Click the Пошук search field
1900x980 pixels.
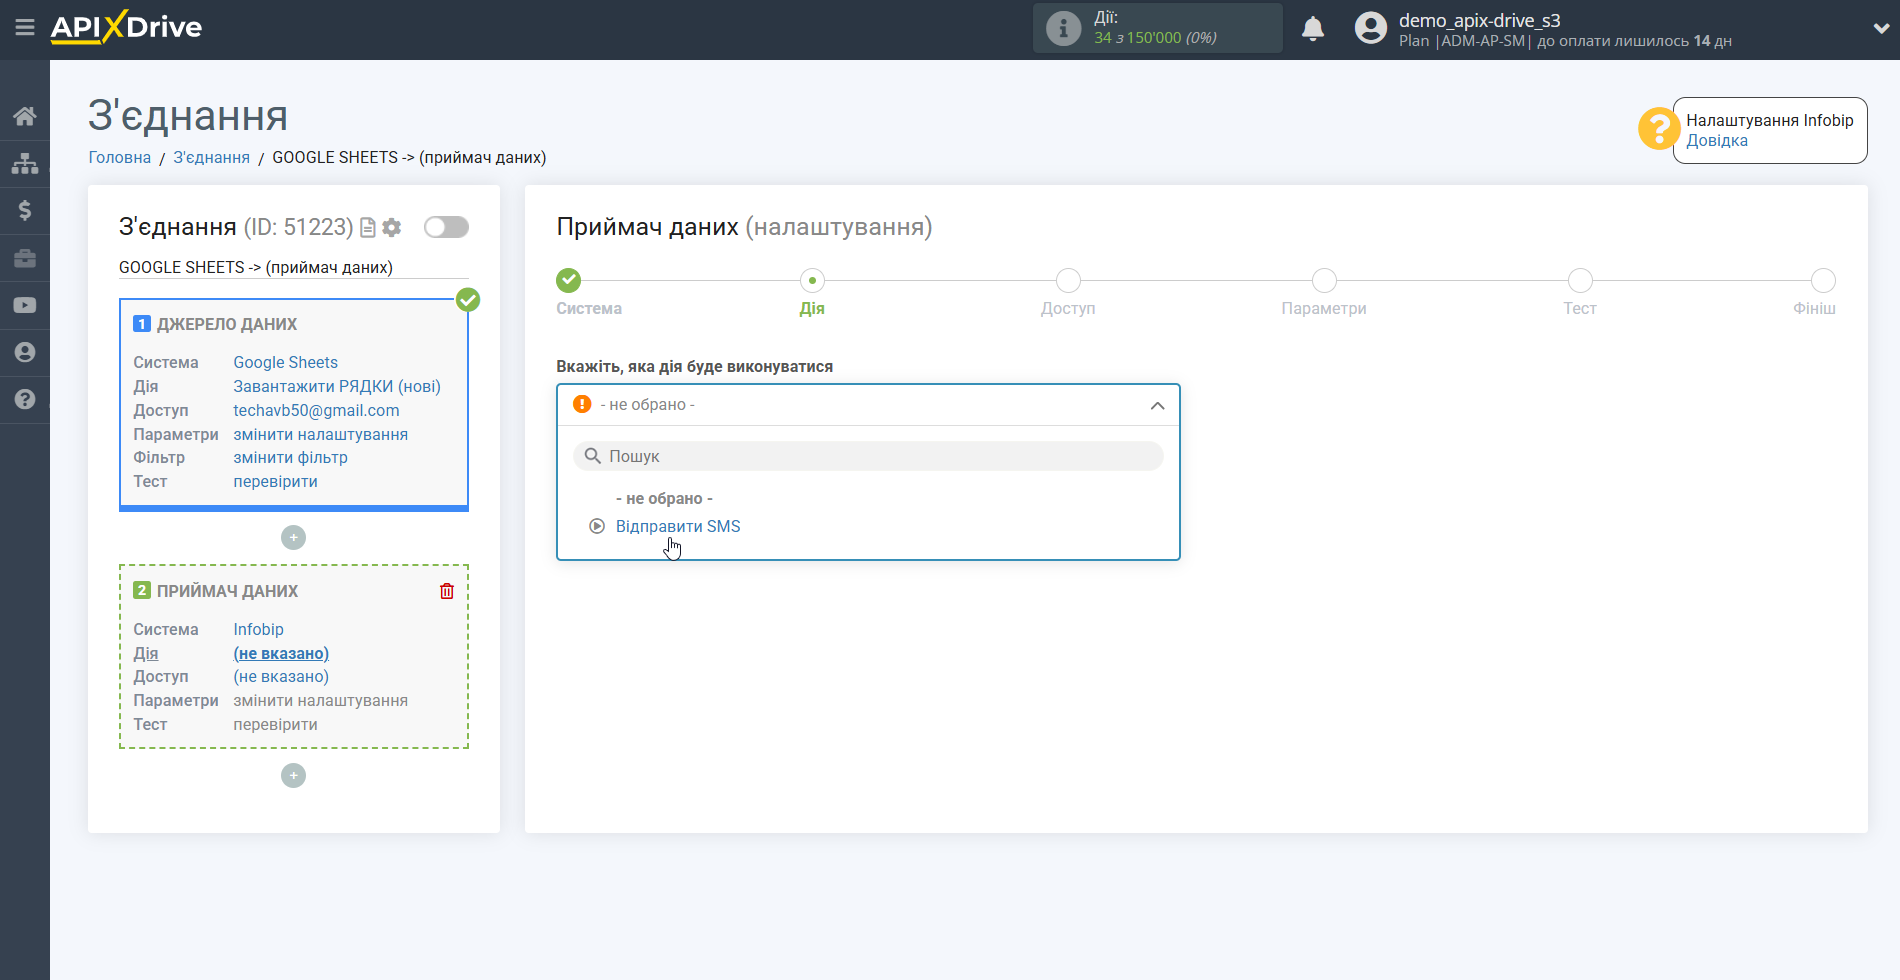pyautogui.click(x=868, y=456)
